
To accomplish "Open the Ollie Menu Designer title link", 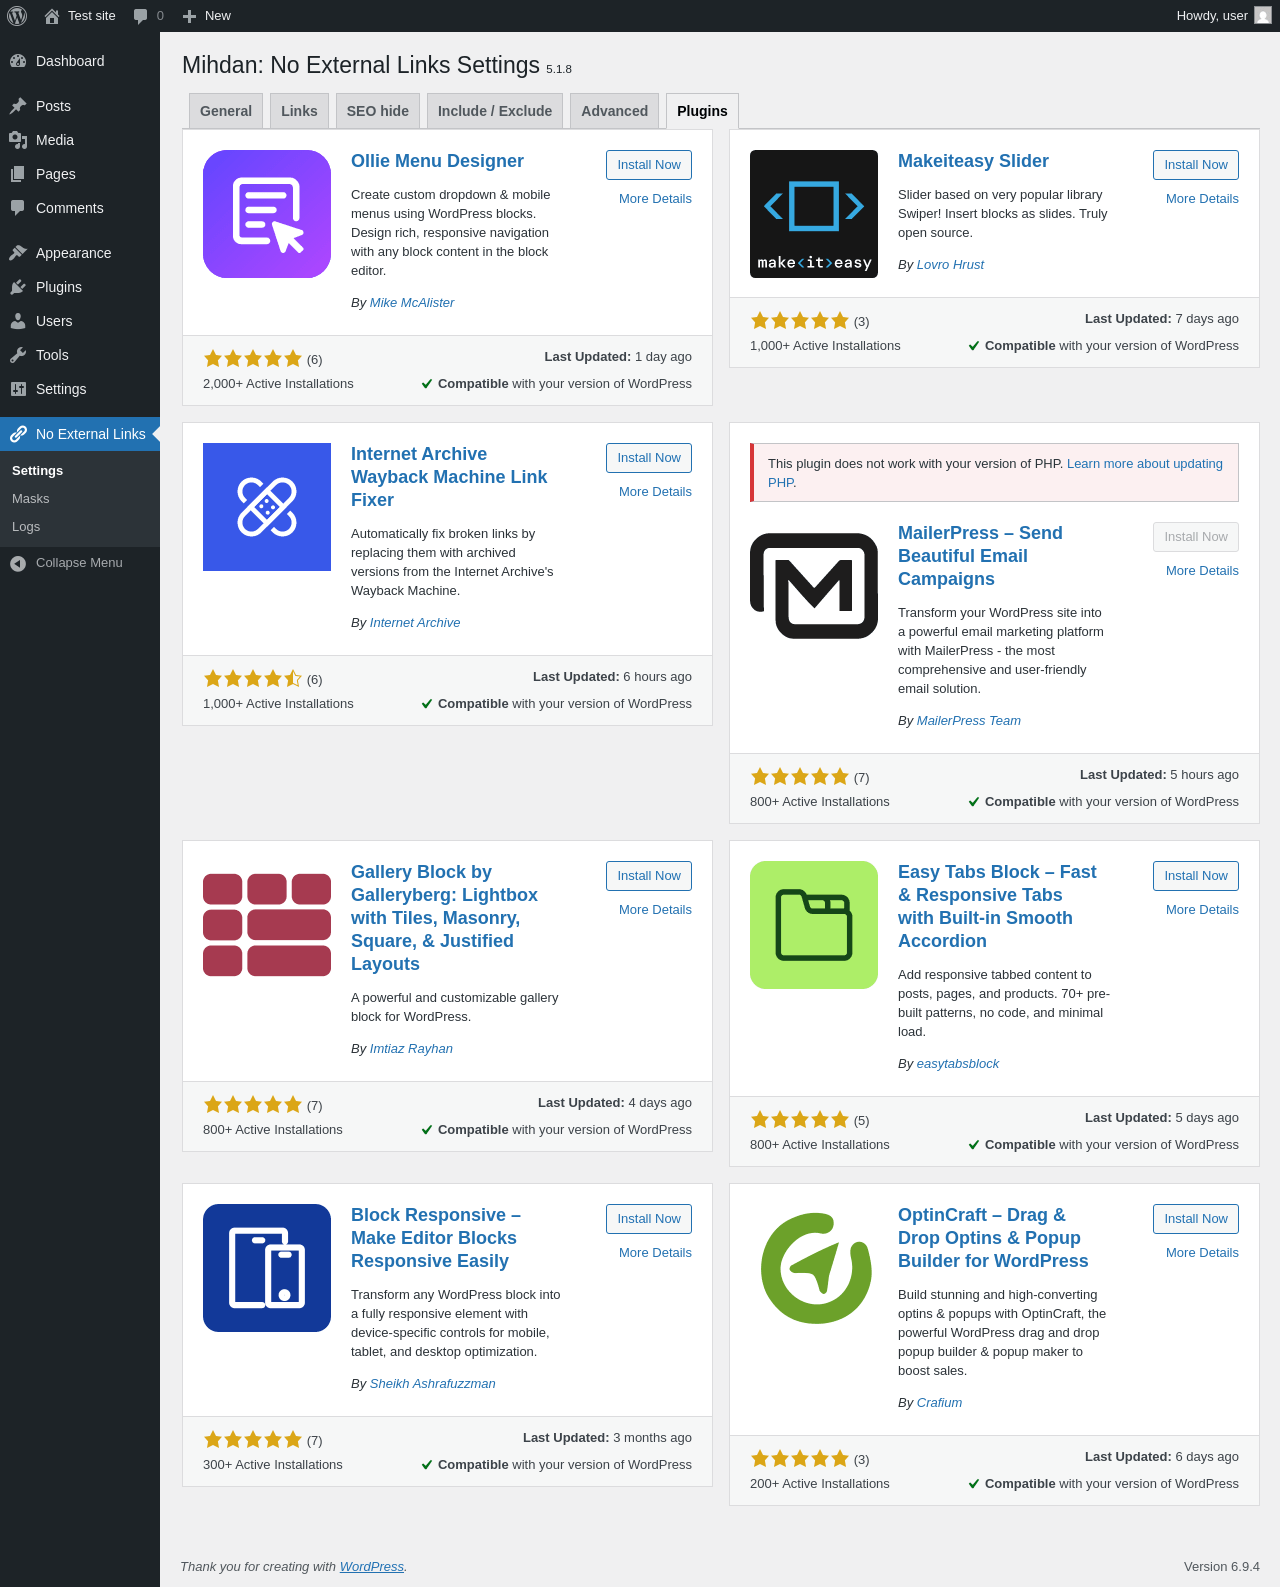I will tap(437, 161).
